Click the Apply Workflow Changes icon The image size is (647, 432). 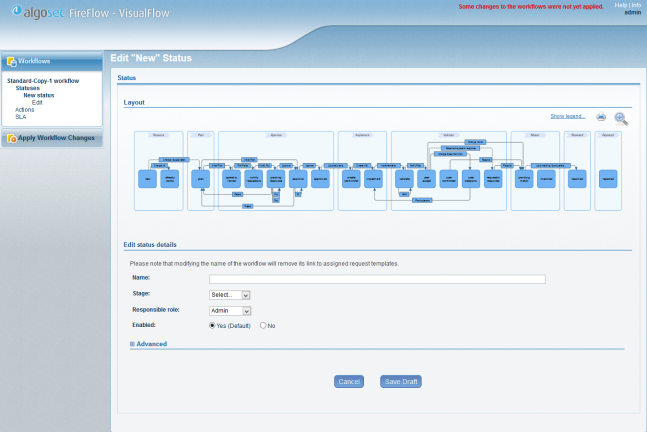pos(11,138)
